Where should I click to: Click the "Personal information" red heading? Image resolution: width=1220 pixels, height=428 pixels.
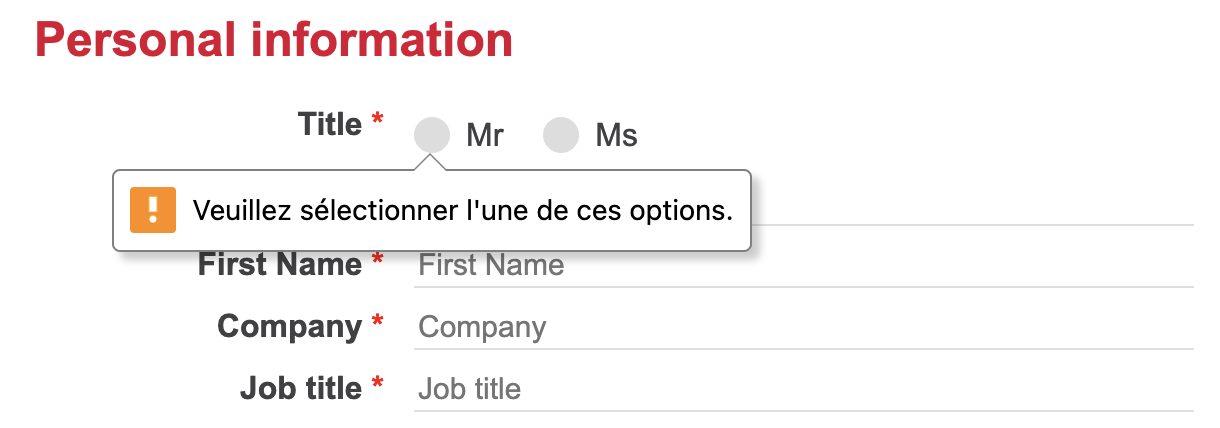274,41
